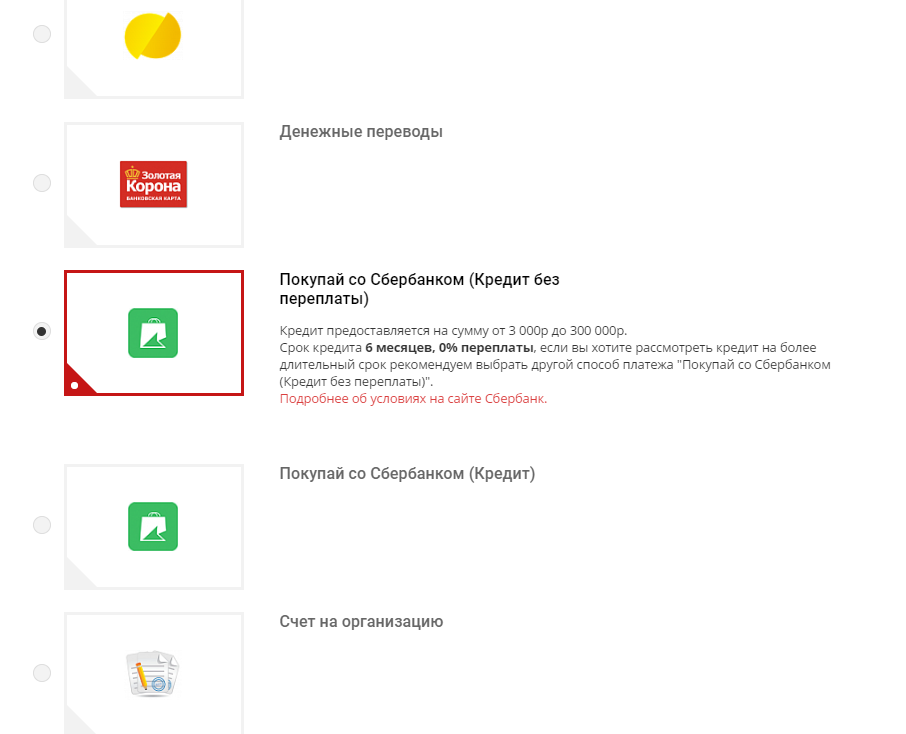Click the Денежные переводы heading
This screenshot has height=734, width=906.
point(361,132)
